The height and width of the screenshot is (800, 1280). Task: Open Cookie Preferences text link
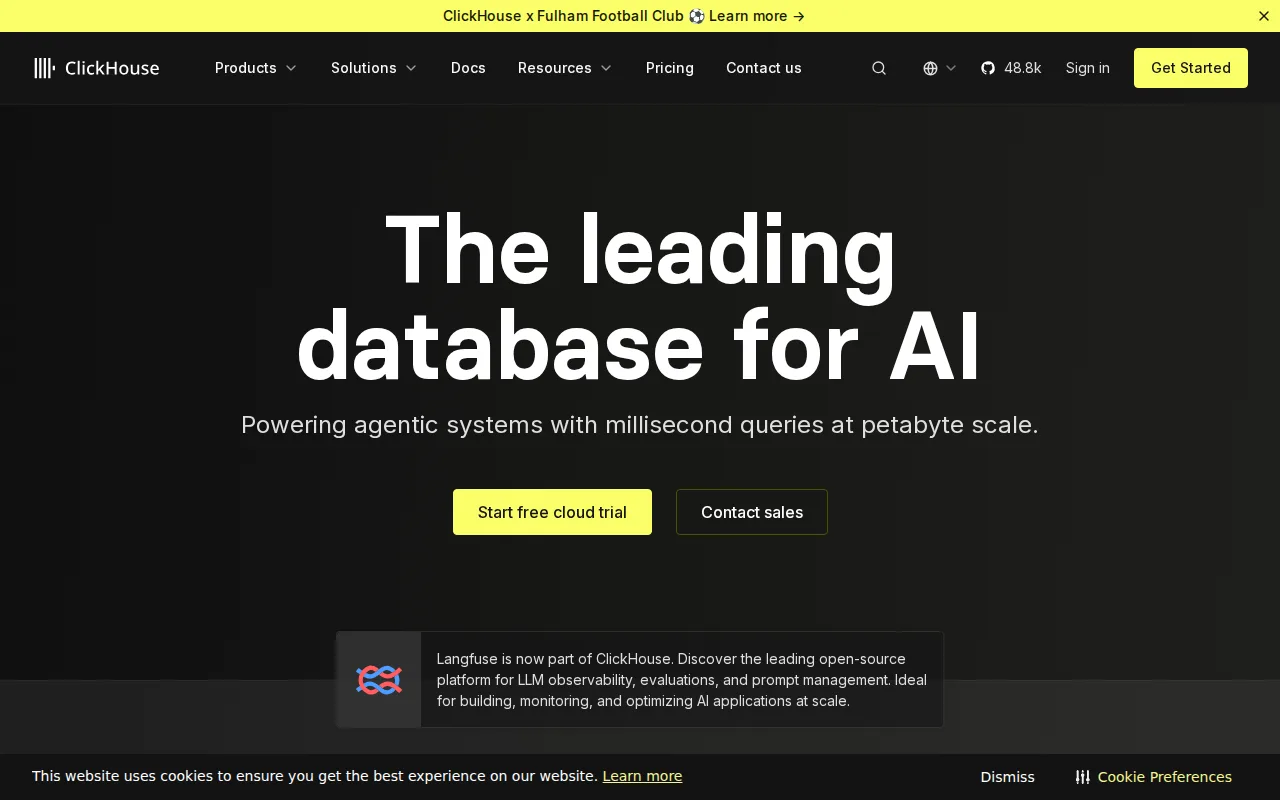pos(1165,777)
